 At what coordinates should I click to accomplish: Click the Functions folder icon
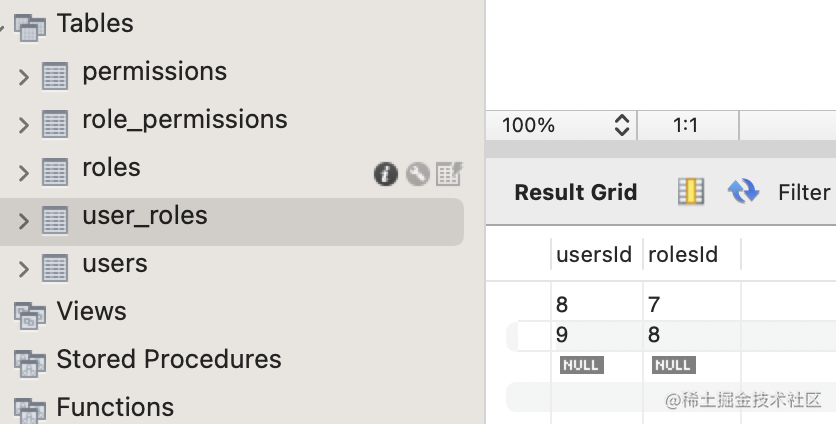tap(30, 409)
